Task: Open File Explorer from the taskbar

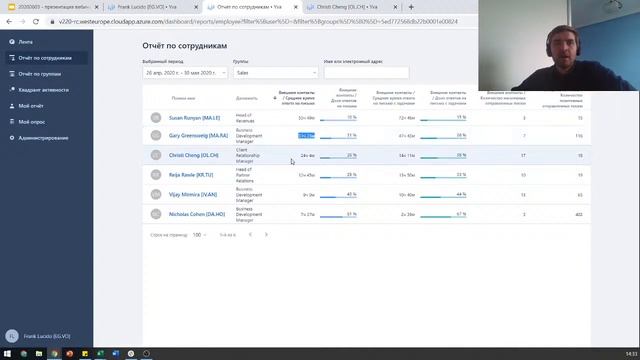Action: click(39, 353)
